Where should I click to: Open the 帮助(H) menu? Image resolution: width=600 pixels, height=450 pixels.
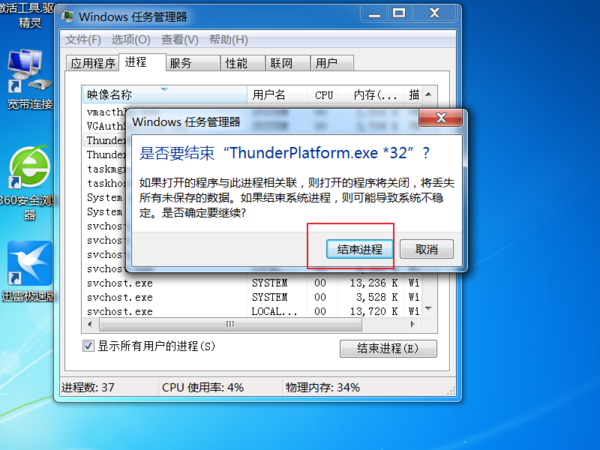tap(228, 40)
